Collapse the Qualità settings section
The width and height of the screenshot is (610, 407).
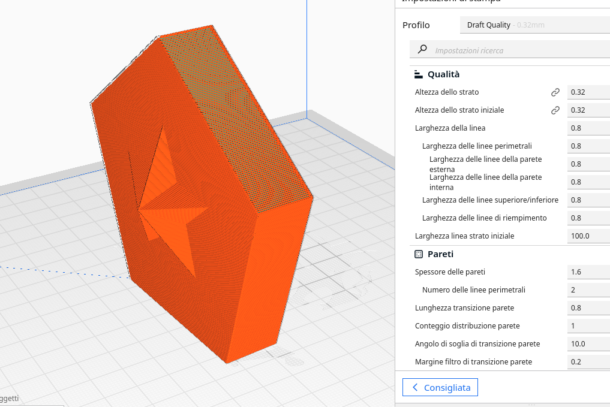tap(443, 74)
